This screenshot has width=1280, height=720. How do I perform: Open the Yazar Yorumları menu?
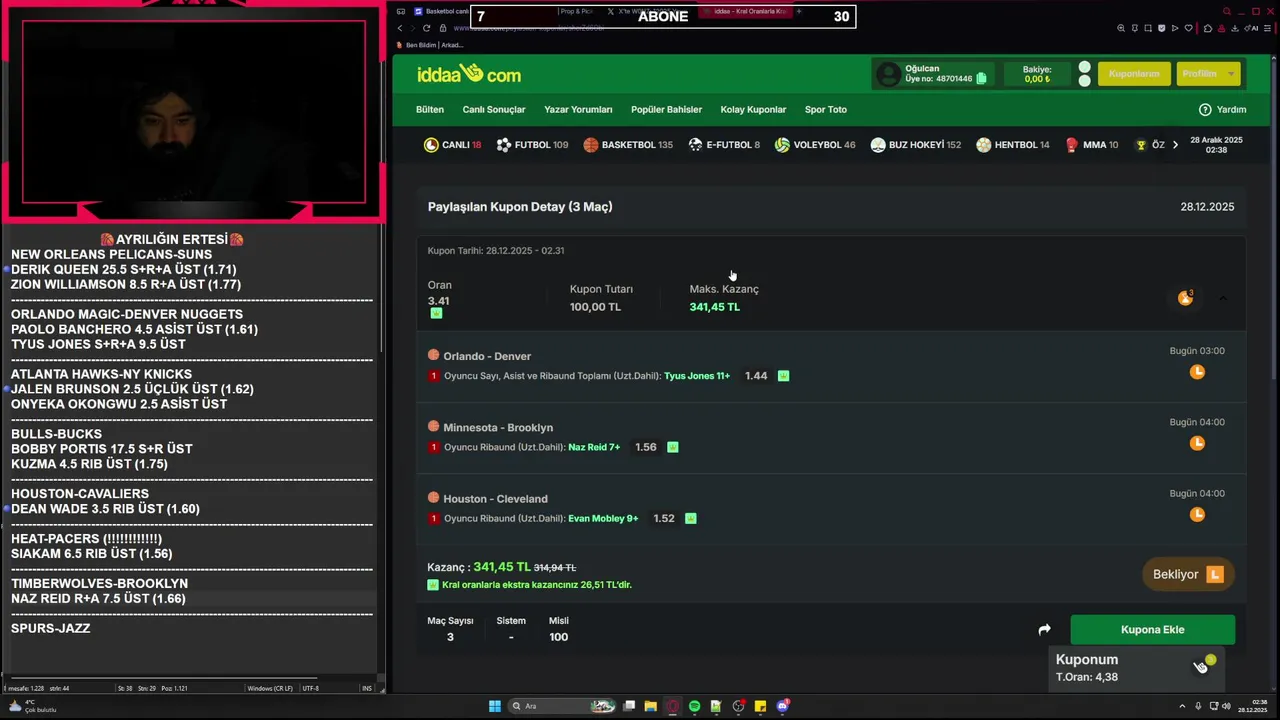[x=578, y=109]
